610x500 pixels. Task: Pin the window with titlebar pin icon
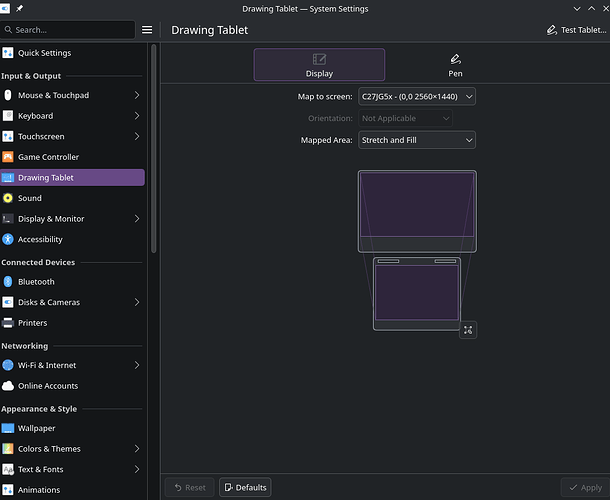[x=19, y=9]
